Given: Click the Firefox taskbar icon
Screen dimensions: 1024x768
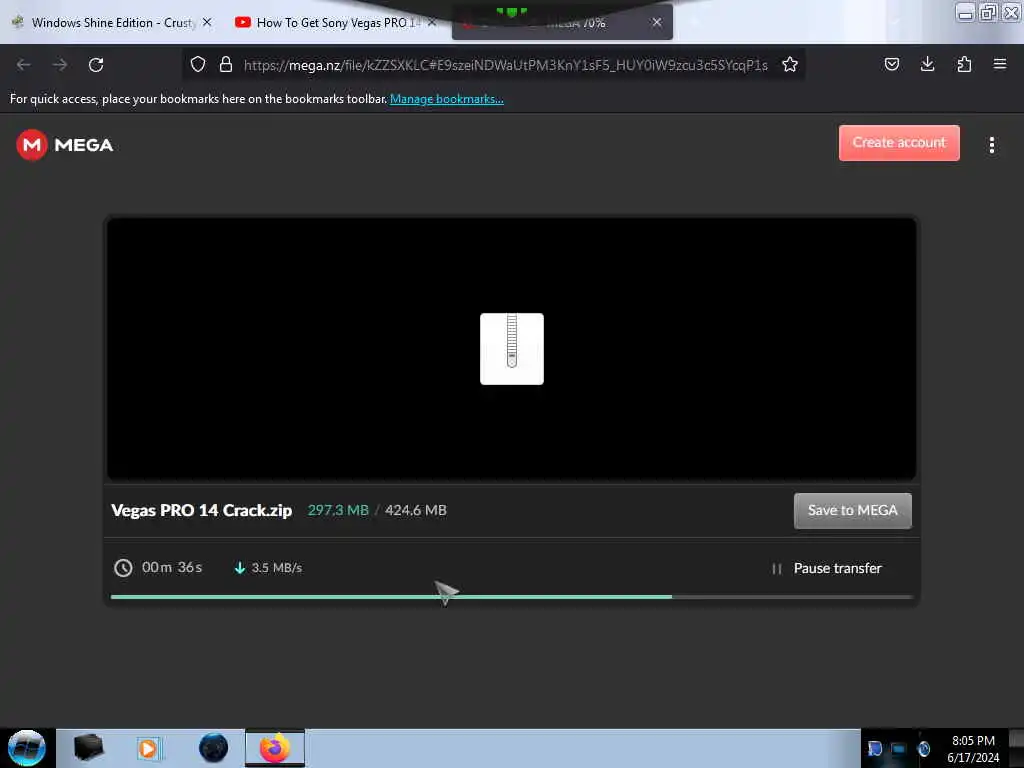Looking at the screenshot, I should [275, 748].
